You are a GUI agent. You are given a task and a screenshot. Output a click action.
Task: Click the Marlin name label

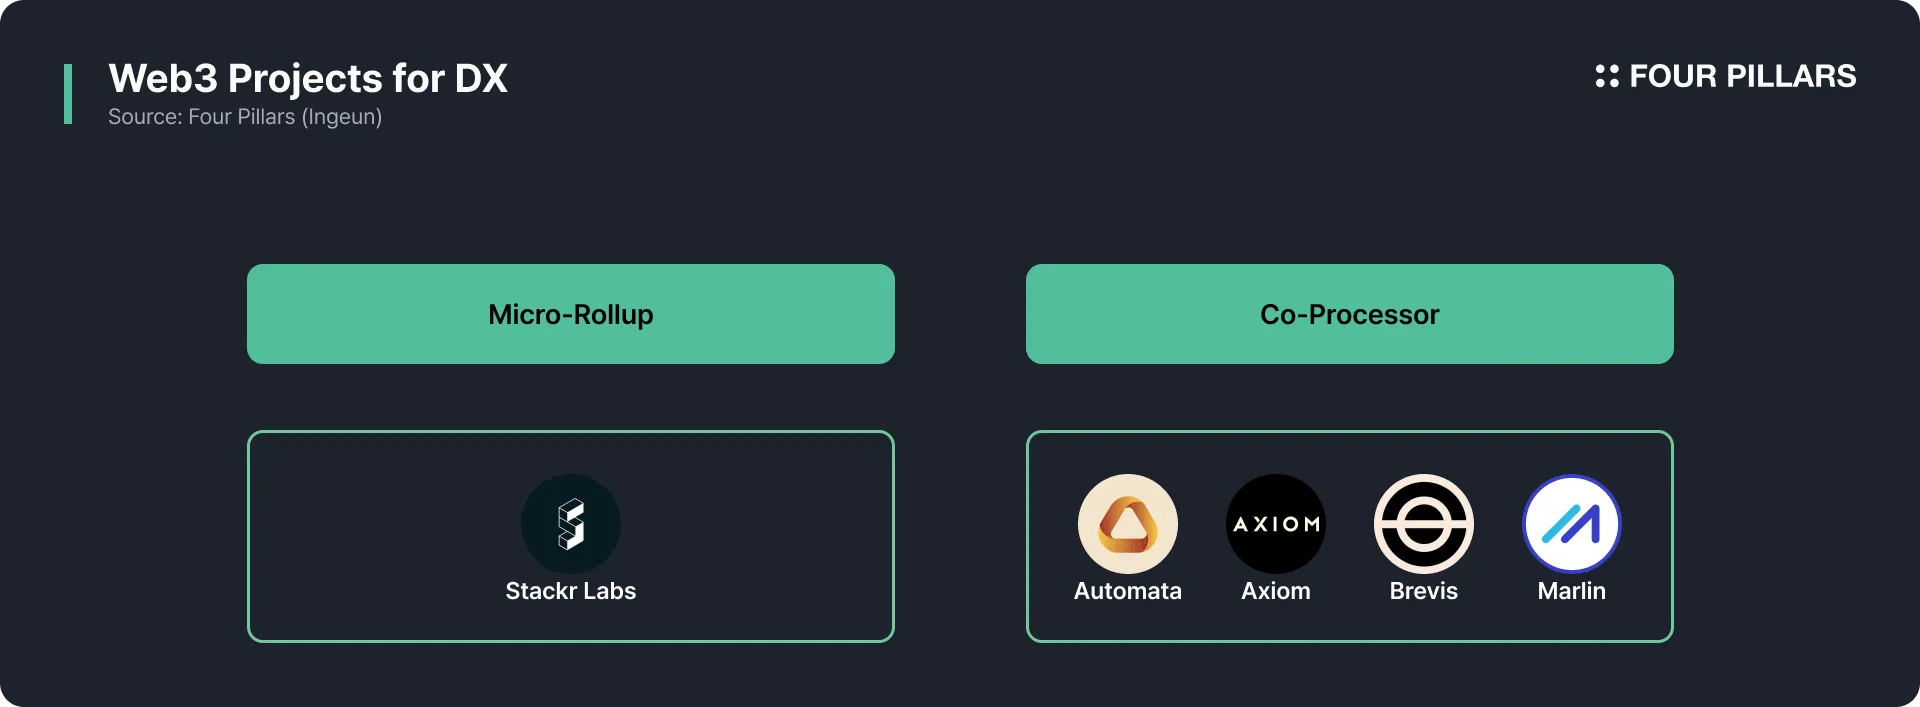(1572, 591)
